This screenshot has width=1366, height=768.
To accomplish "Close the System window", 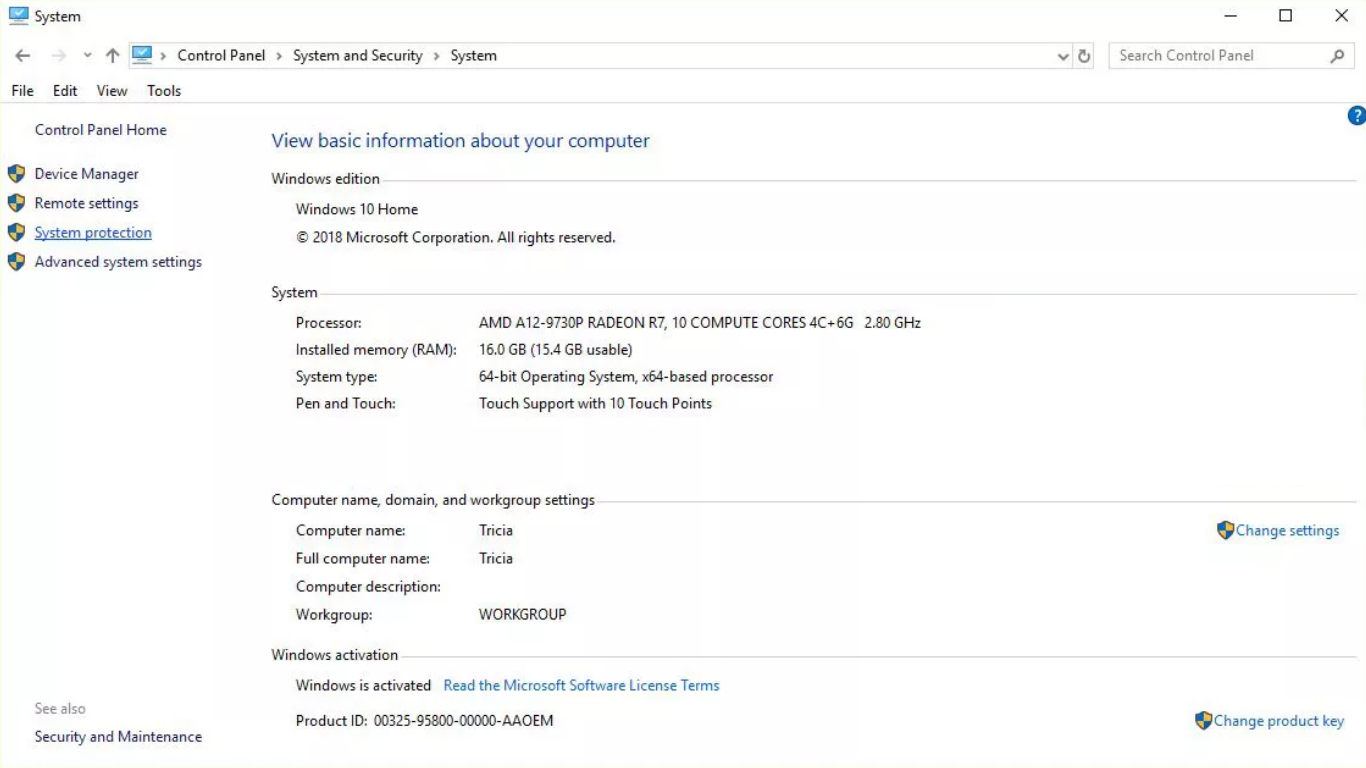I will coord(1341,16).
